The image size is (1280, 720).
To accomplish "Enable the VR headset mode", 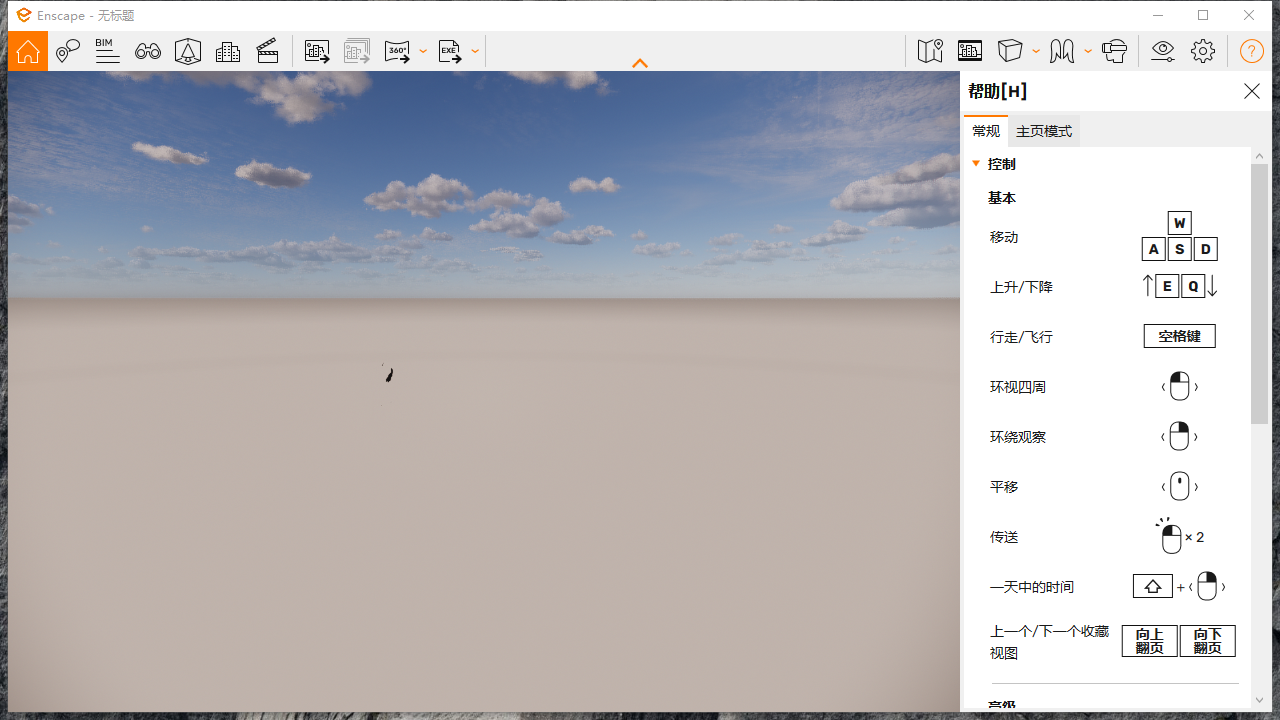I will click(x=1115, y=50).
